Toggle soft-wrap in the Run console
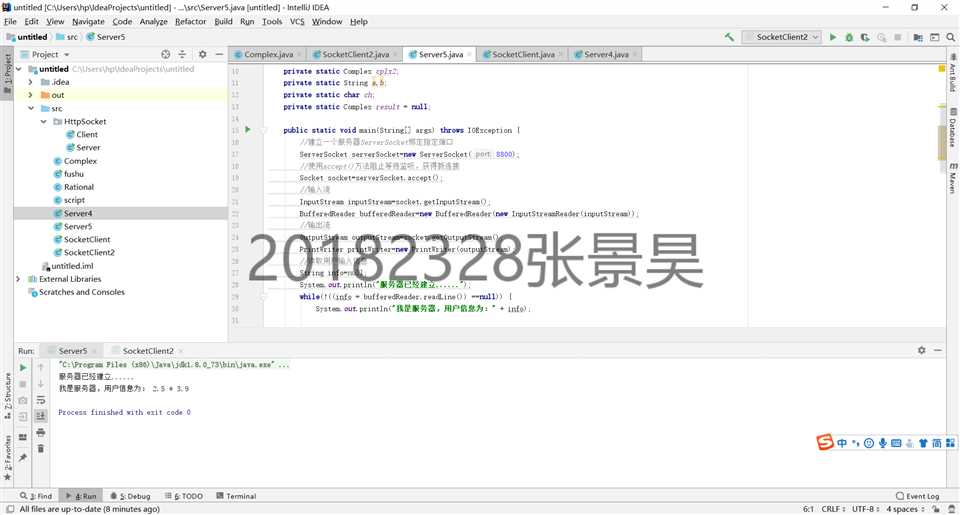Viewport: 960px width, 515px height. [40, 400]
